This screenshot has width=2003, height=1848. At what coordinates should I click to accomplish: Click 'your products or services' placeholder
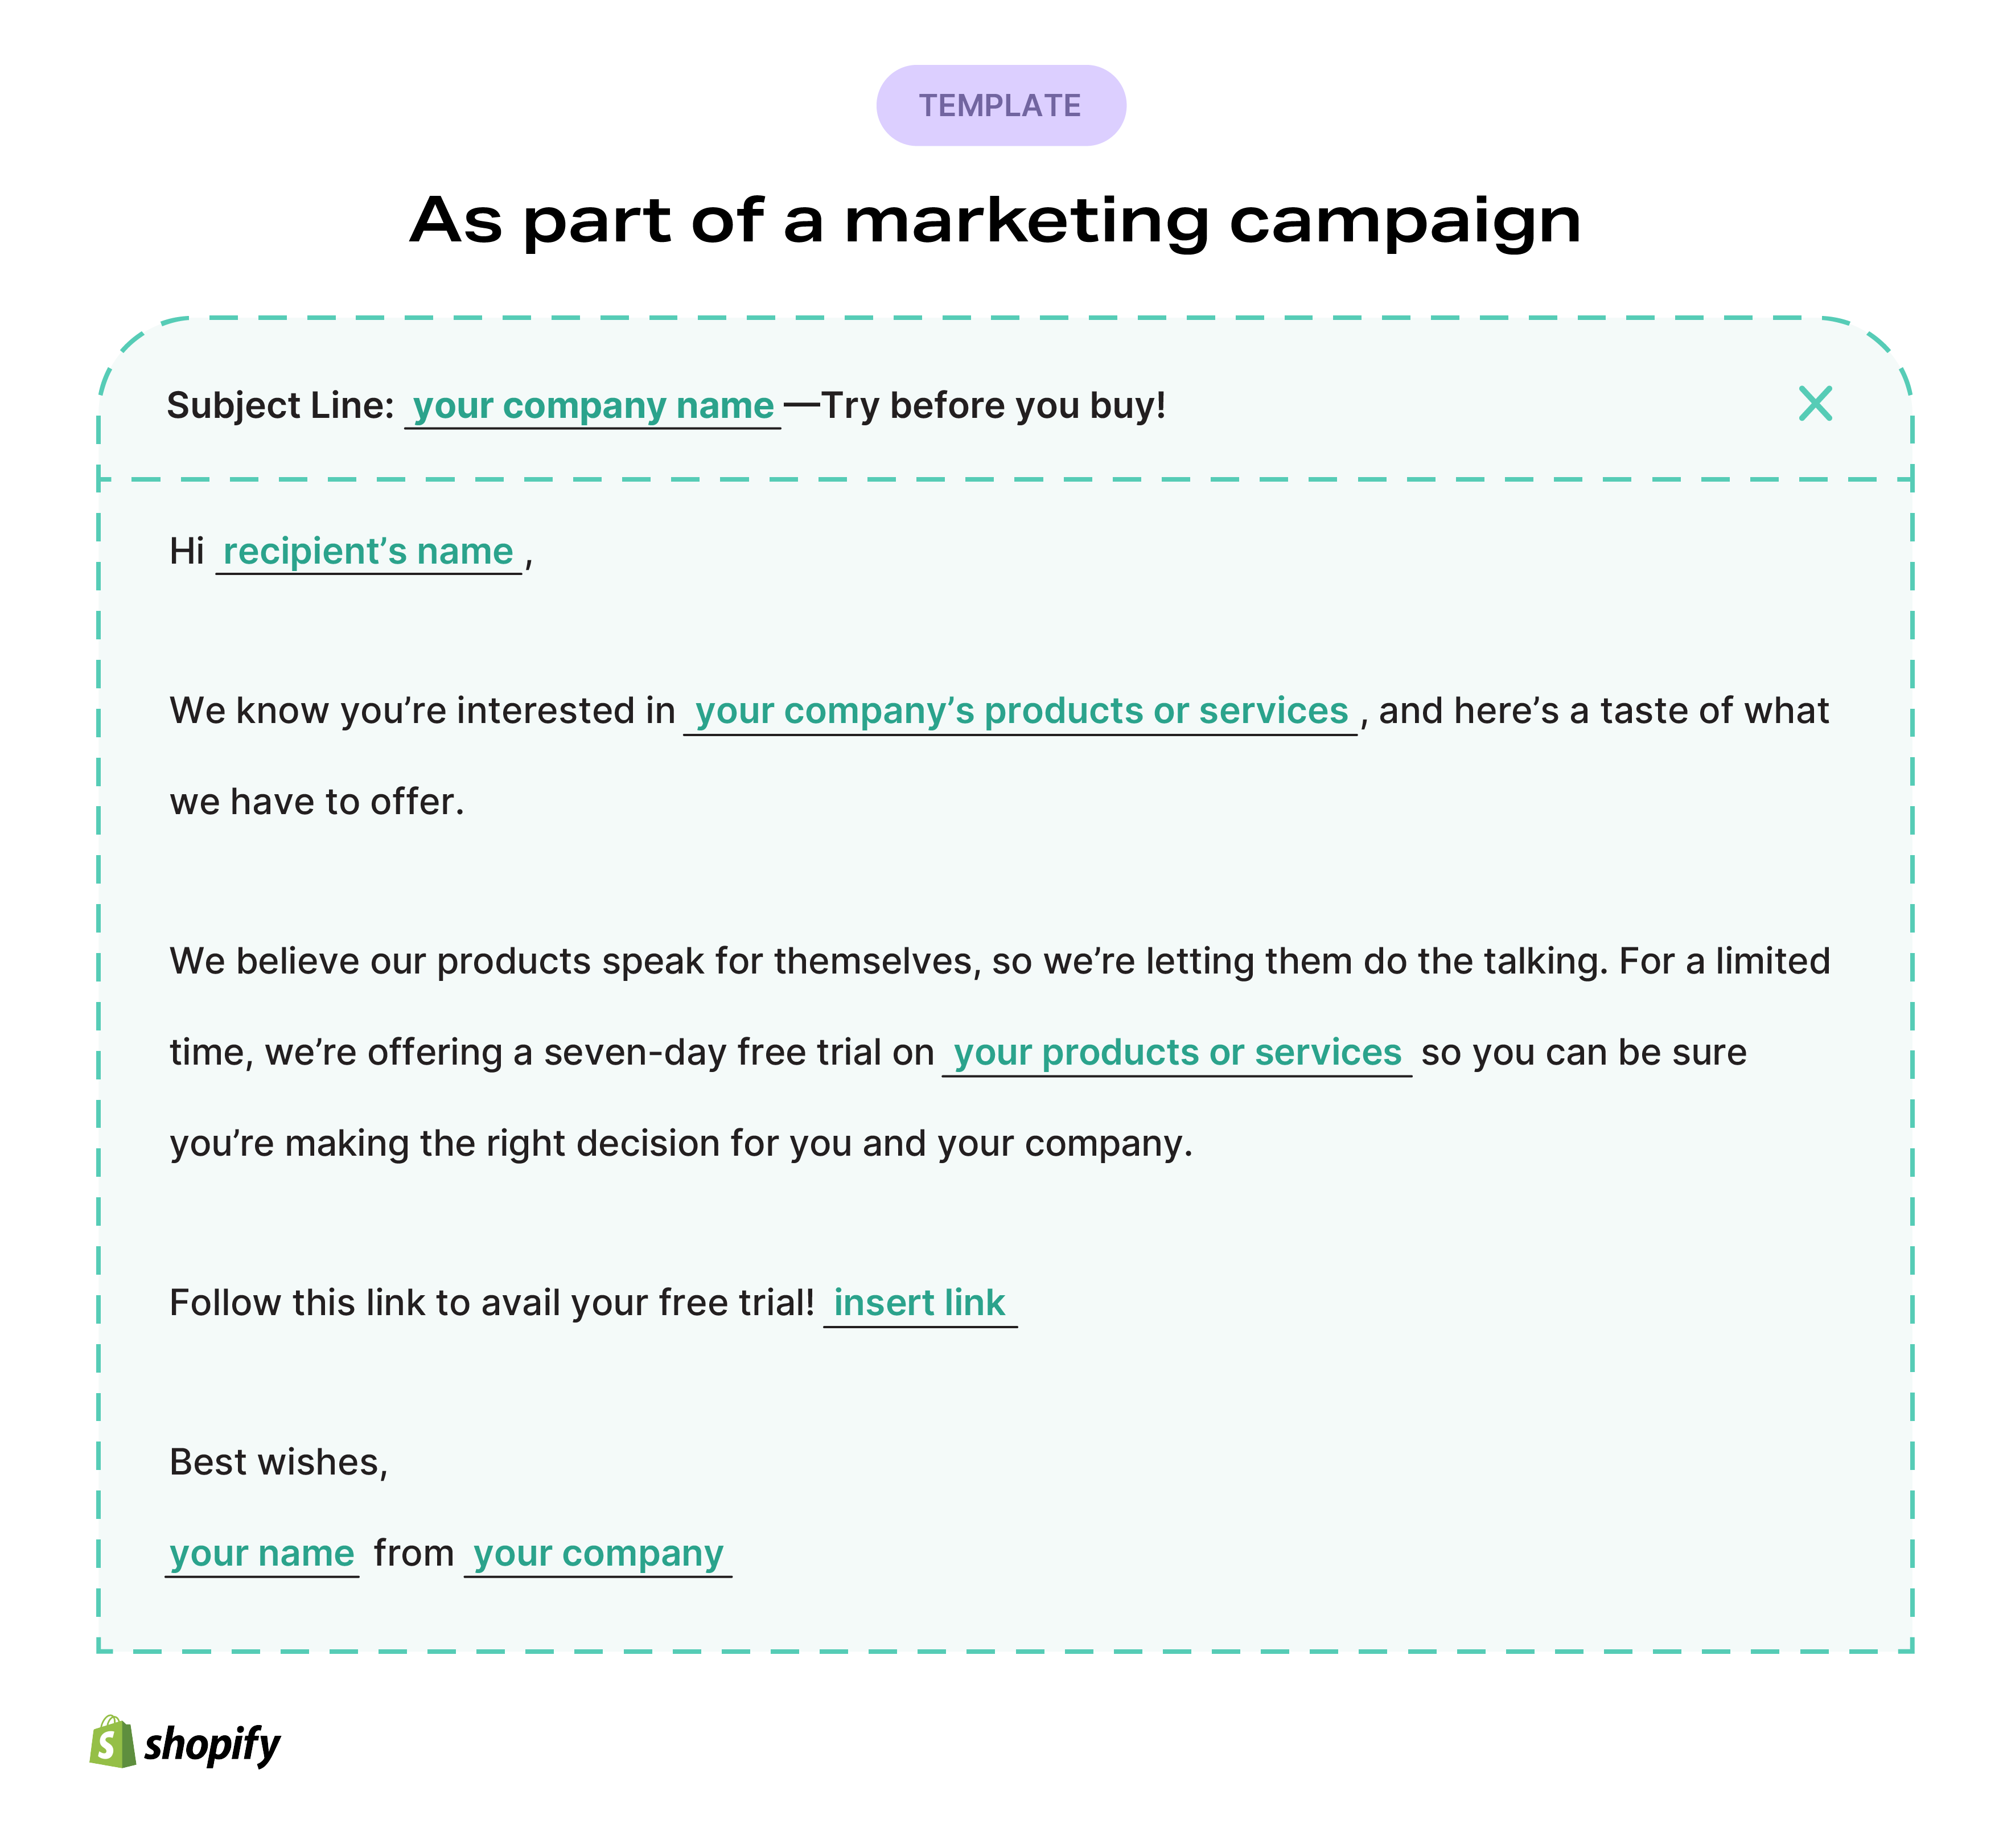[1177, 1053]
